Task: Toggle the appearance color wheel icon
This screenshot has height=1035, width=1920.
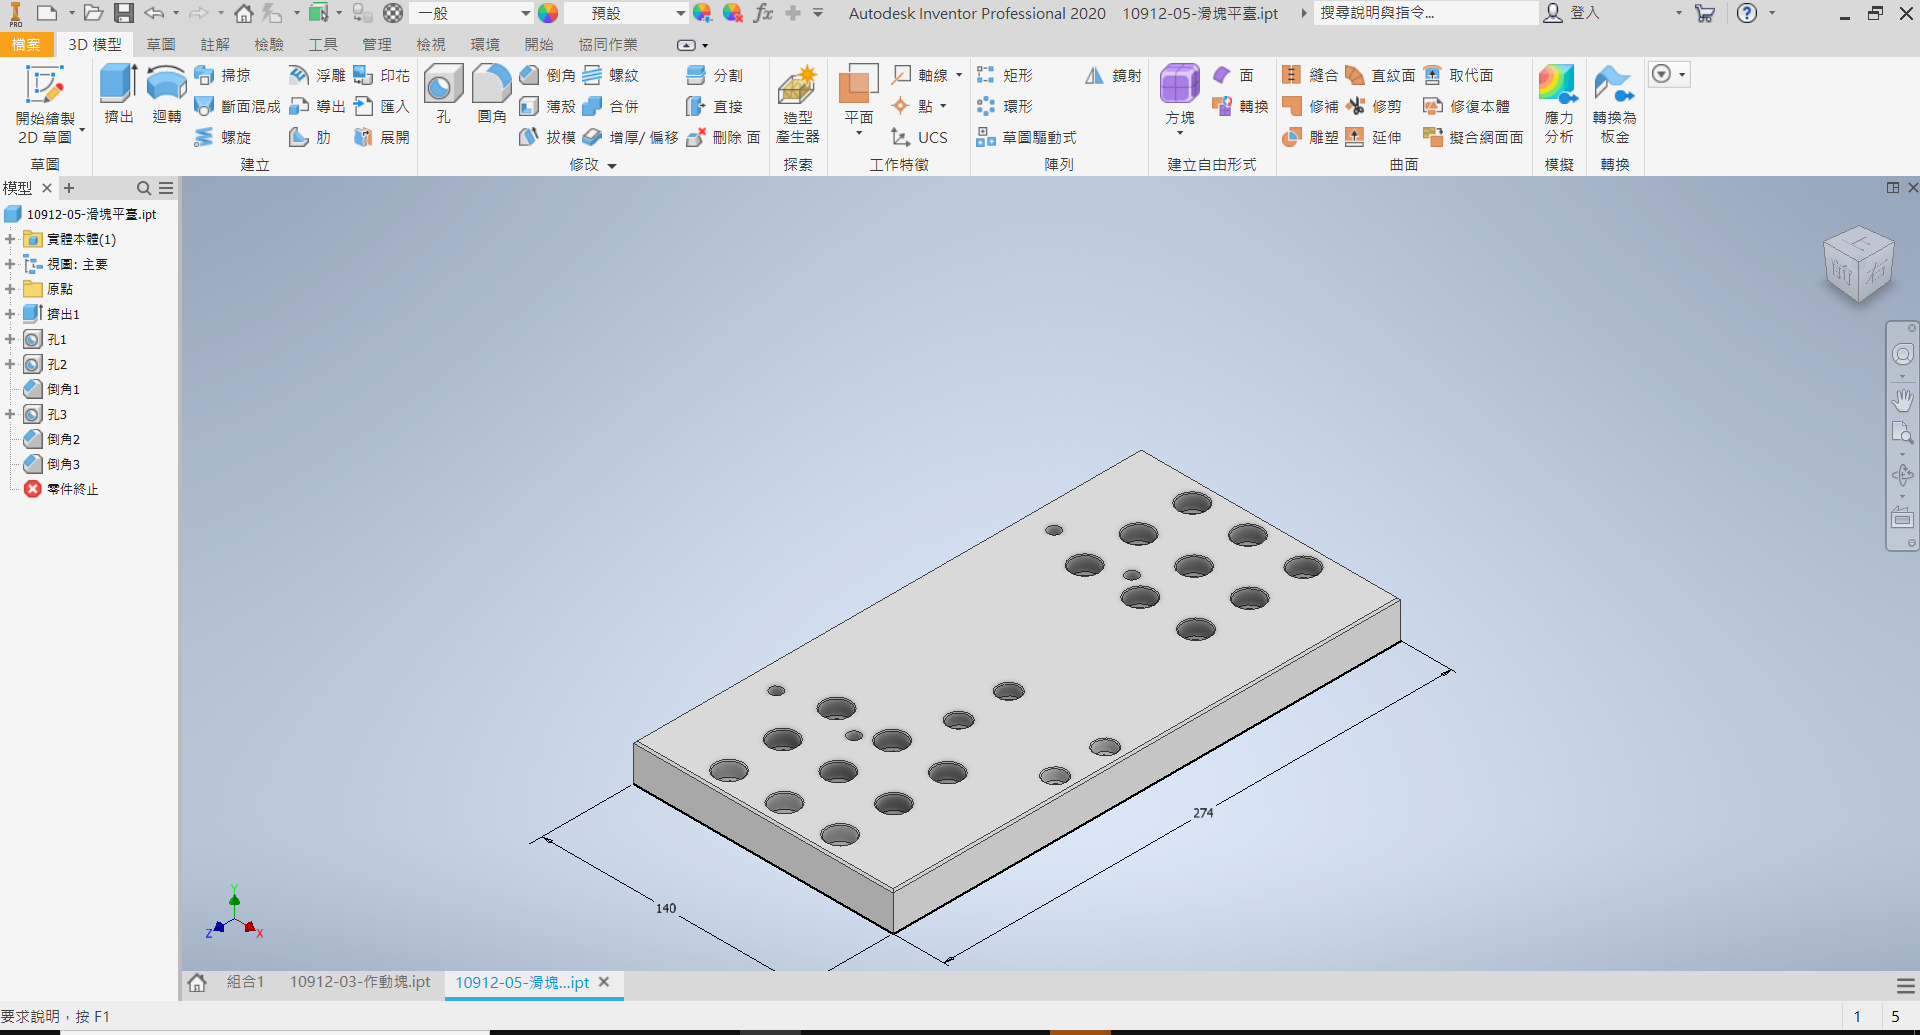Action: pos(548,13)
